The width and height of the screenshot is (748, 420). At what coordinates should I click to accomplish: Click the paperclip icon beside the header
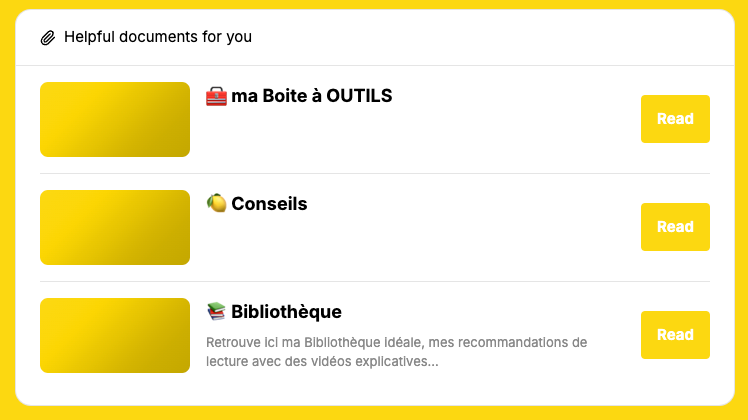[x=48, y=37]
